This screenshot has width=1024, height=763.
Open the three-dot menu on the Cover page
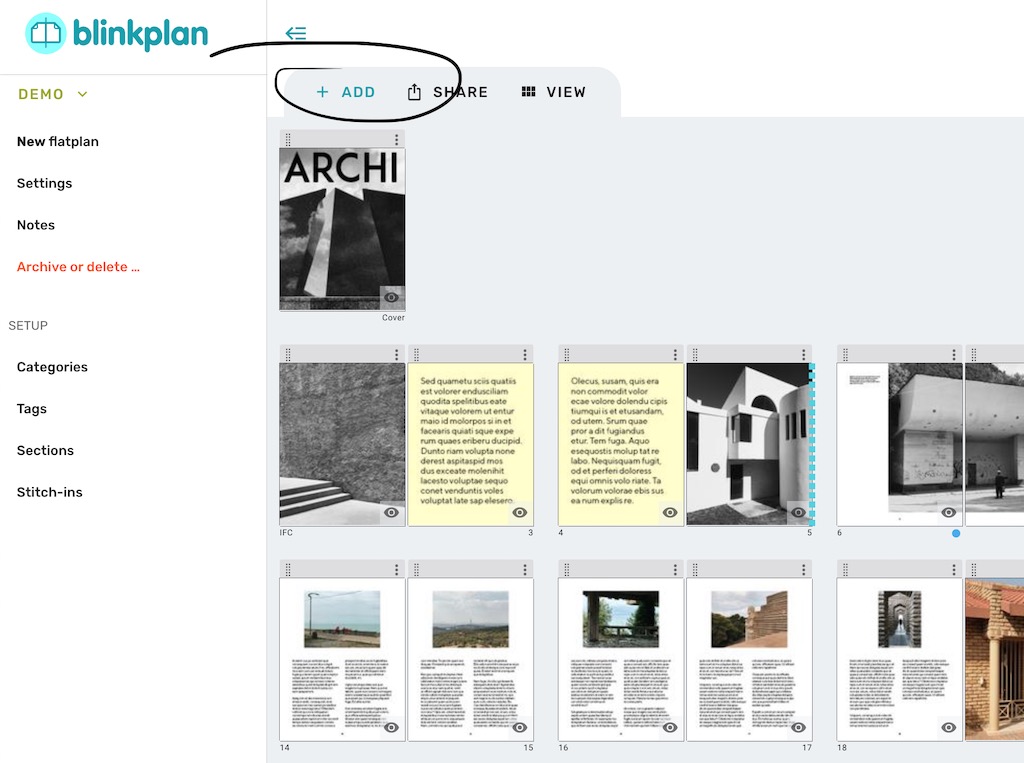tap(396, 140)
